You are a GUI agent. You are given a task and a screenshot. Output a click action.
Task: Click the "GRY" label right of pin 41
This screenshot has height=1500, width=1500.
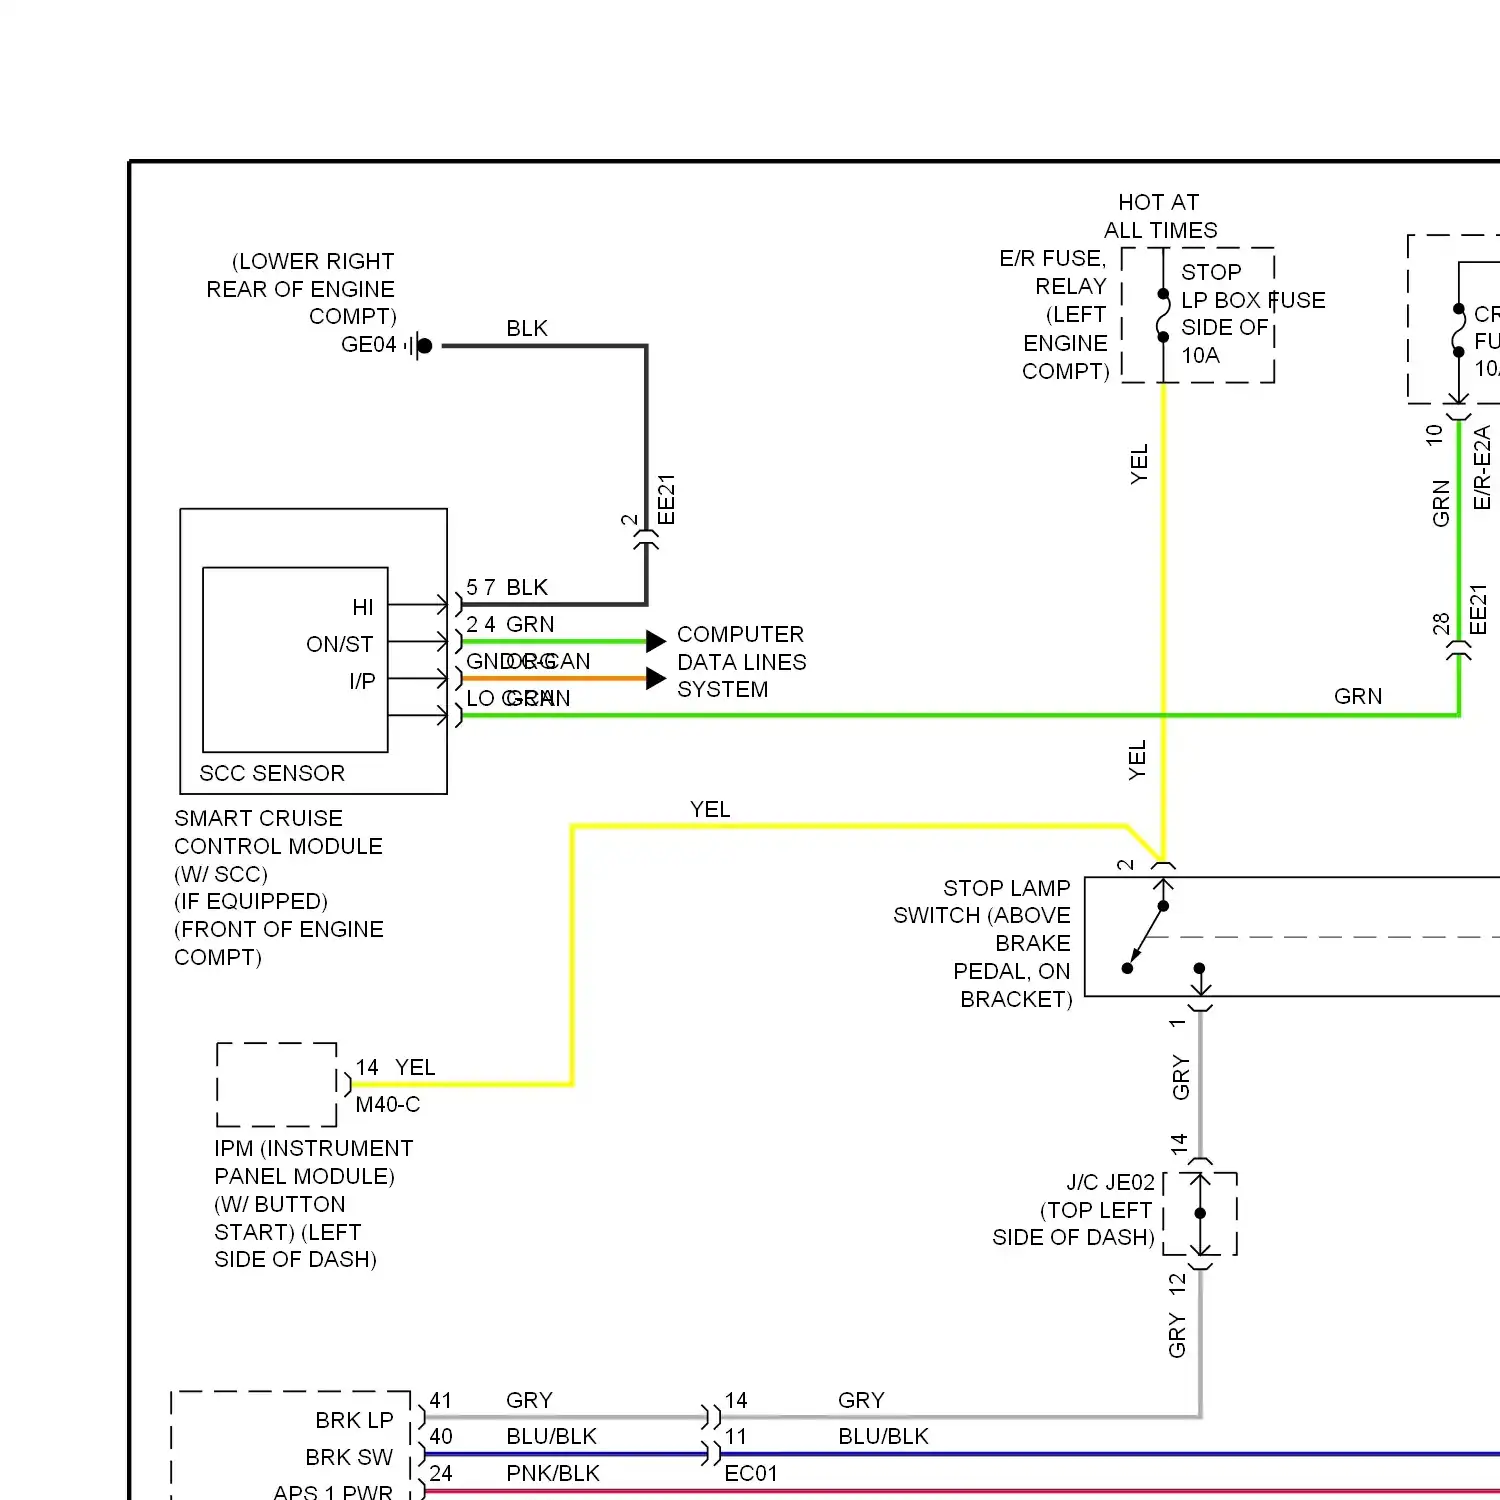529,1400
